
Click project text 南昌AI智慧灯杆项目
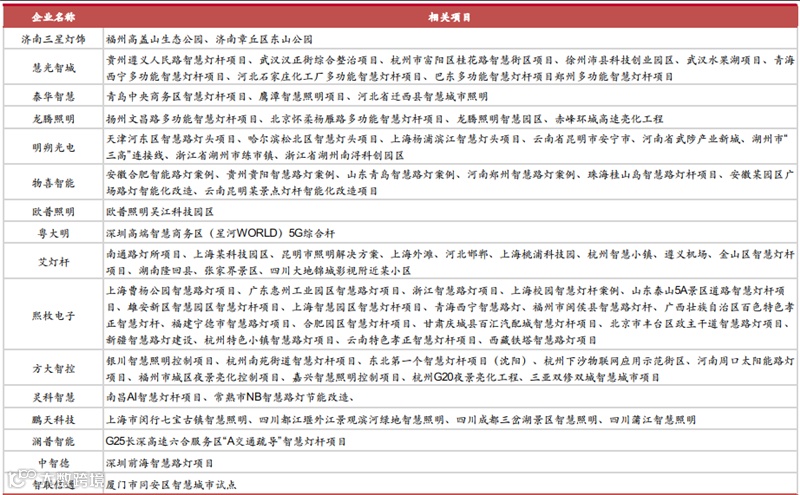154,397
